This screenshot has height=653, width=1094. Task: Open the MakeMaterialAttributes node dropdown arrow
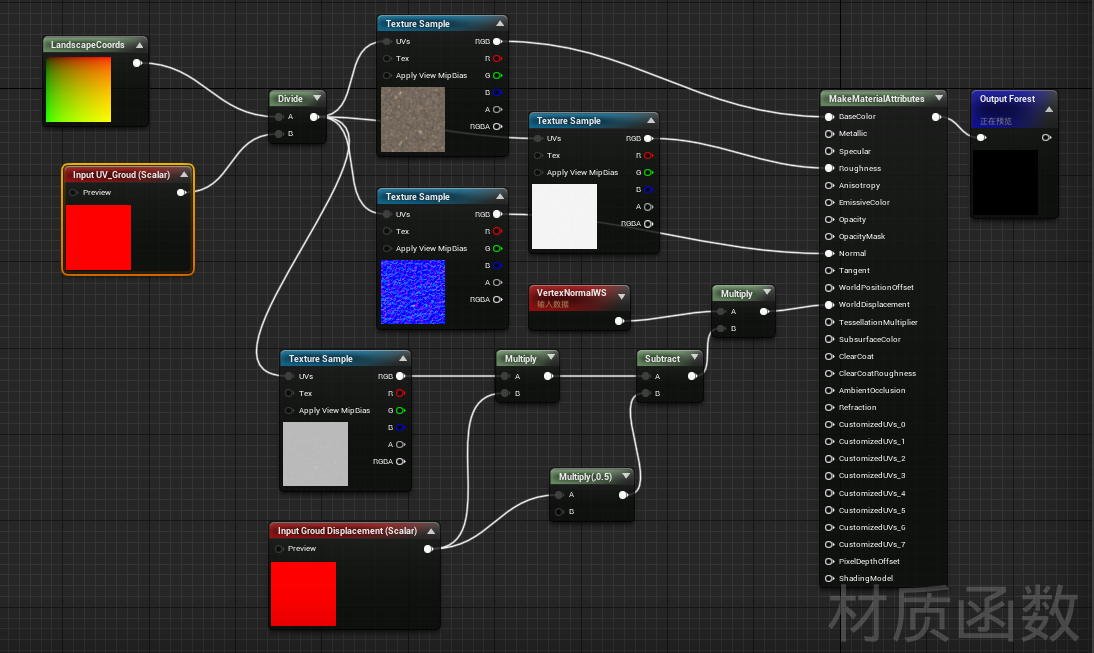click(x=938, y=98)
